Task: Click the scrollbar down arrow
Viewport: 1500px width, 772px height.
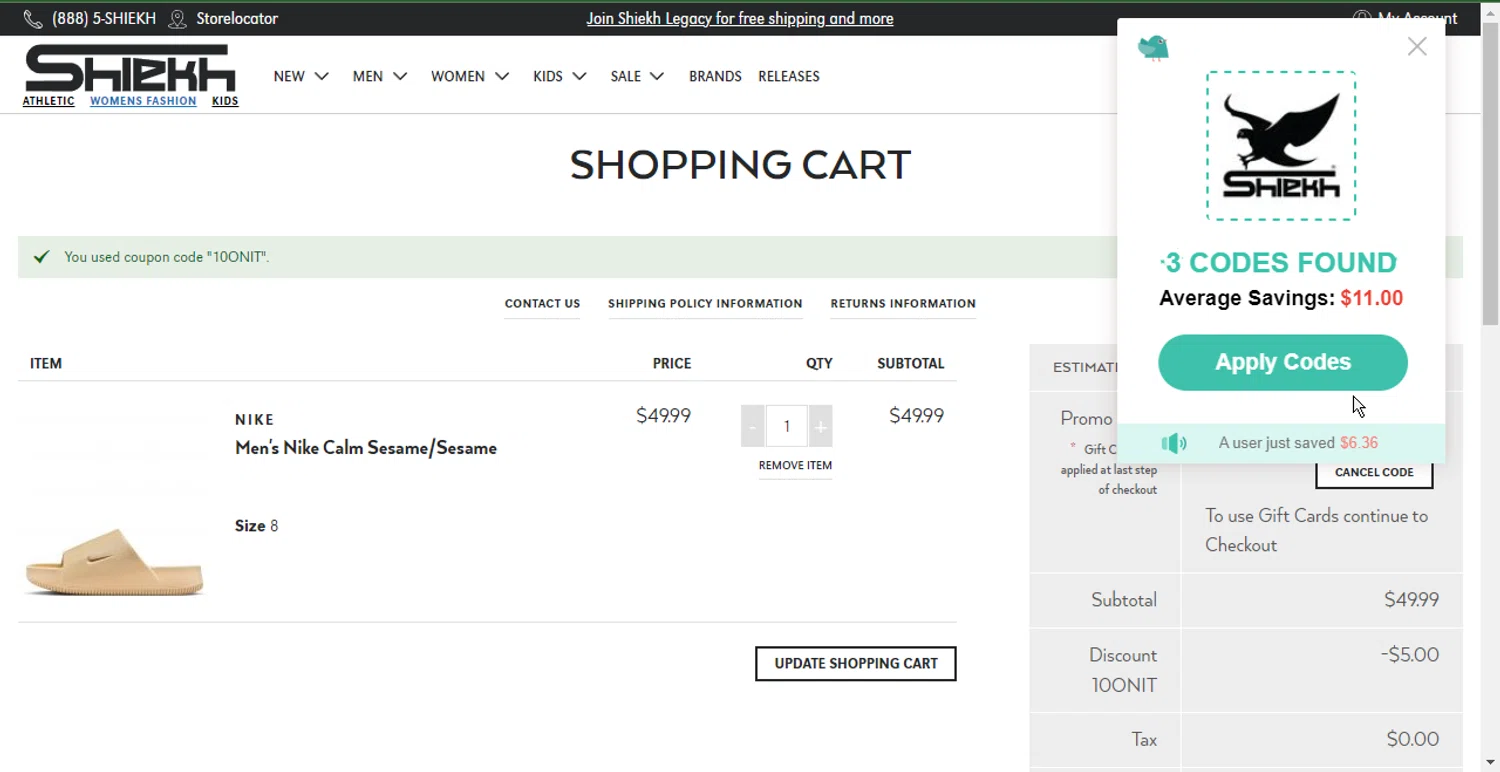Action: [1490, 763]
